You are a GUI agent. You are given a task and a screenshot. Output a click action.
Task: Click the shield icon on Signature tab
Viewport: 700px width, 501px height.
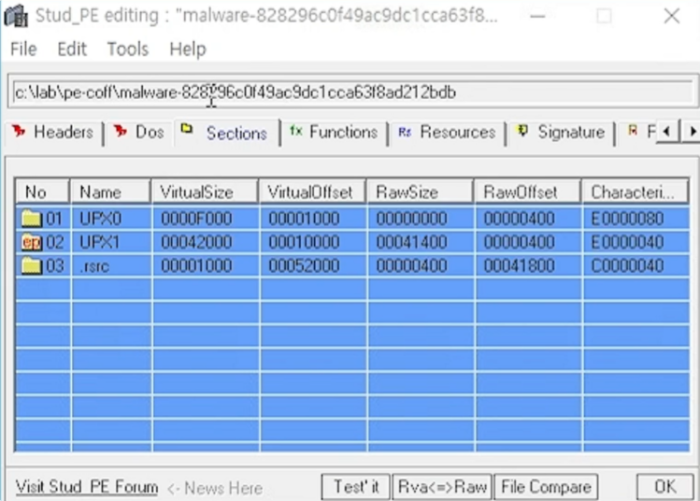point(522,131)
